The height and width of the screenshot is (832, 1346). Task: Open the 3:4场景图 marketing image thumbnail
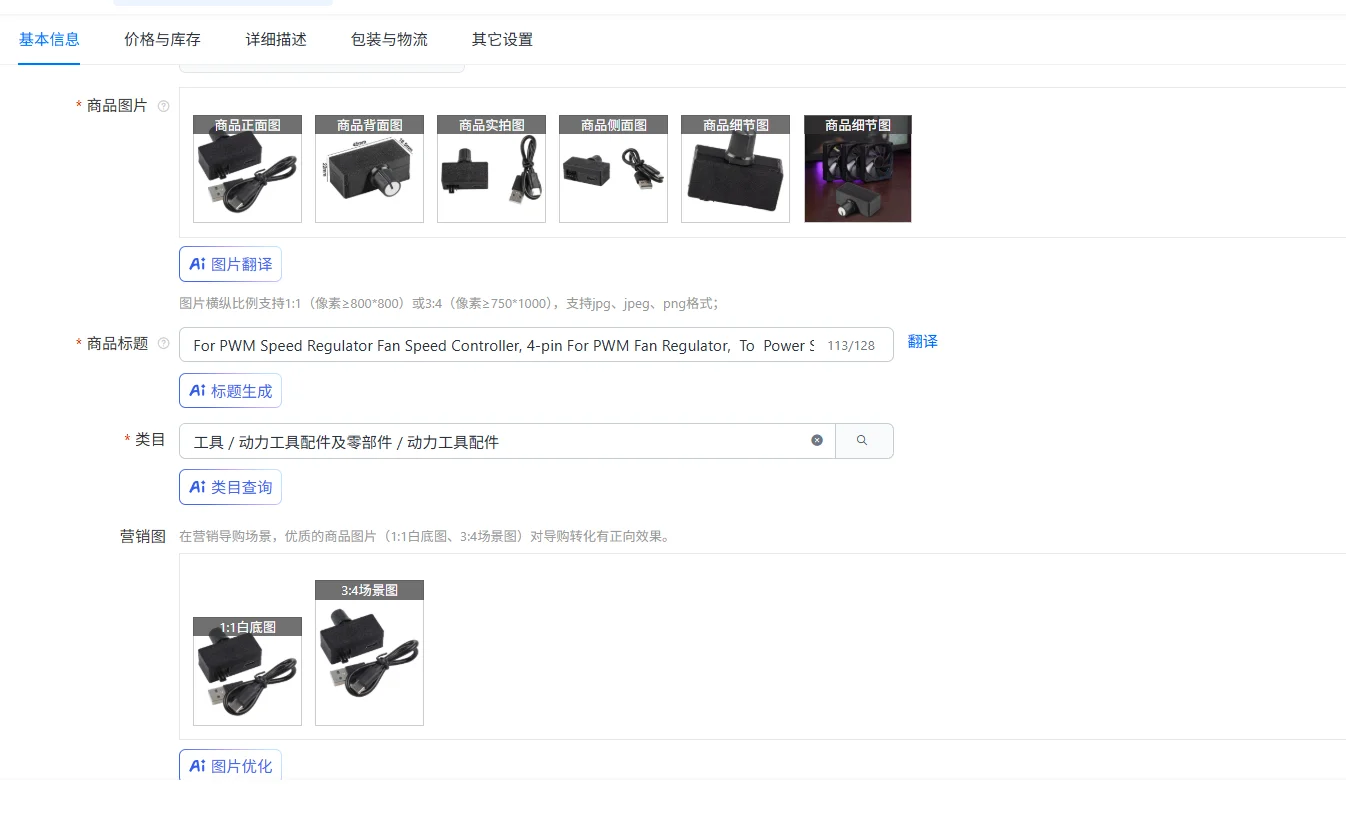(369, 651)
